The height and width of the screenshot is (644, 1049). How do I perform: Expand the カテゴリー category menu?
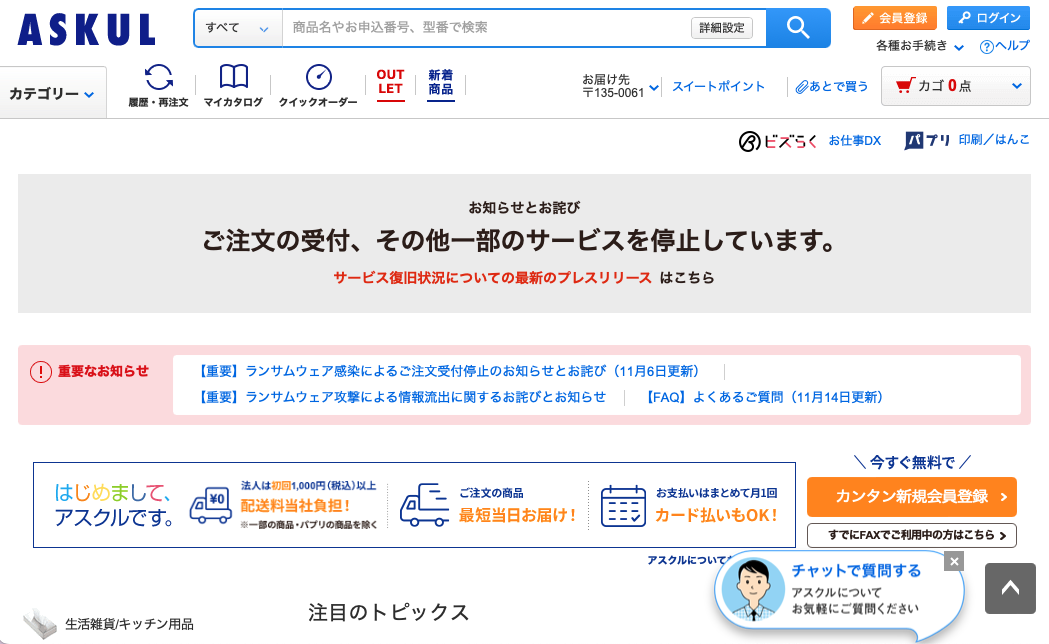coord(52,94)
